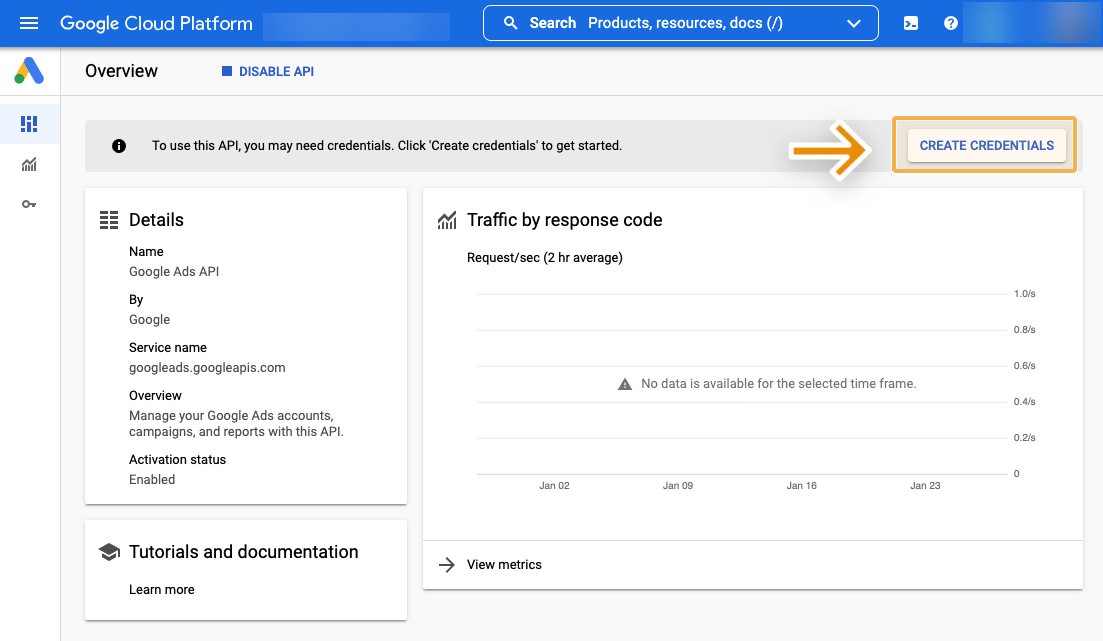The height and width of the screenshot is (641, 1103).
Task: Select the Overview dashboard sidebar icon
Action: tap(29, 124)
